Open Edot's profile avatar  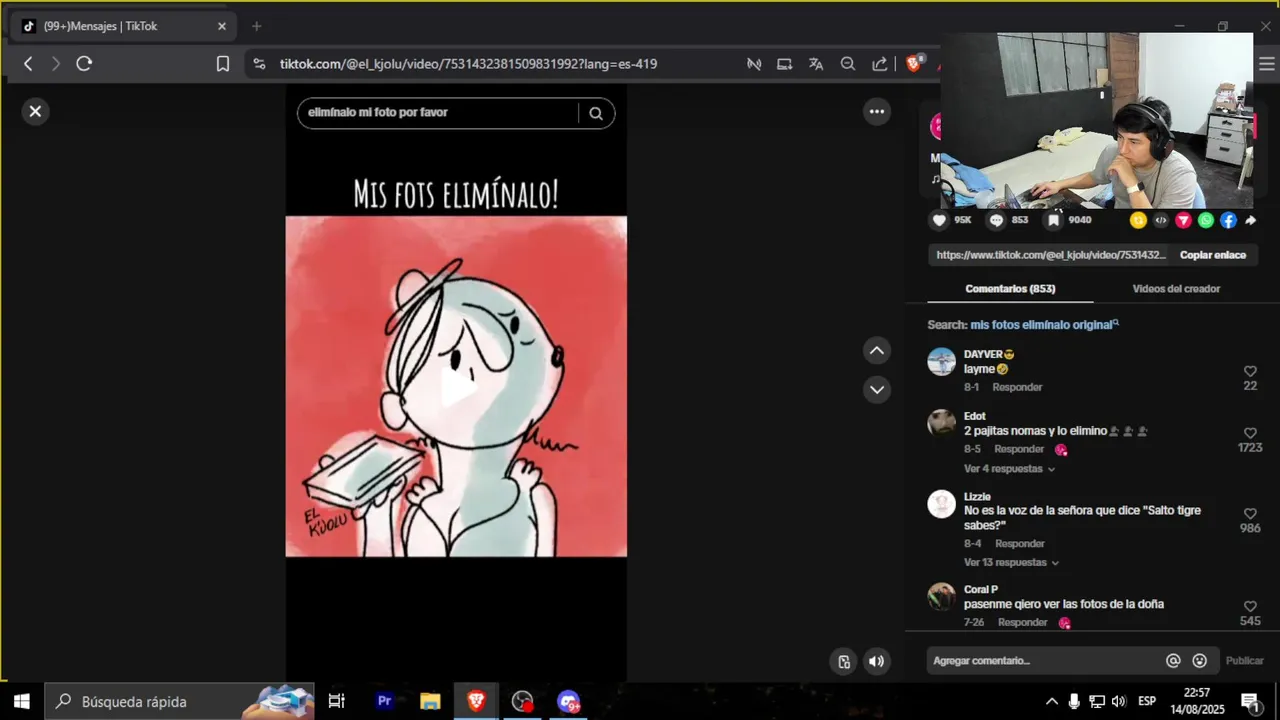941,423
